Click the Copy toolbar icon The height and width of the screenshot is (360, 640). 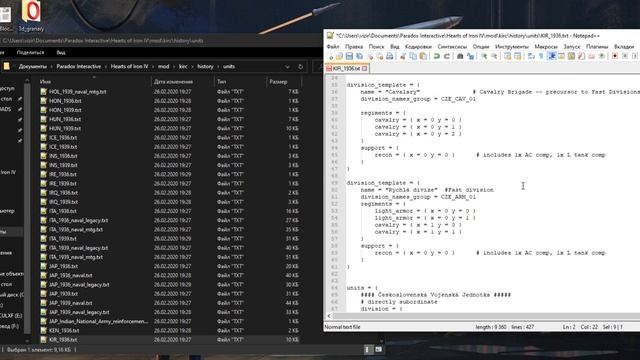coord(413,56)
